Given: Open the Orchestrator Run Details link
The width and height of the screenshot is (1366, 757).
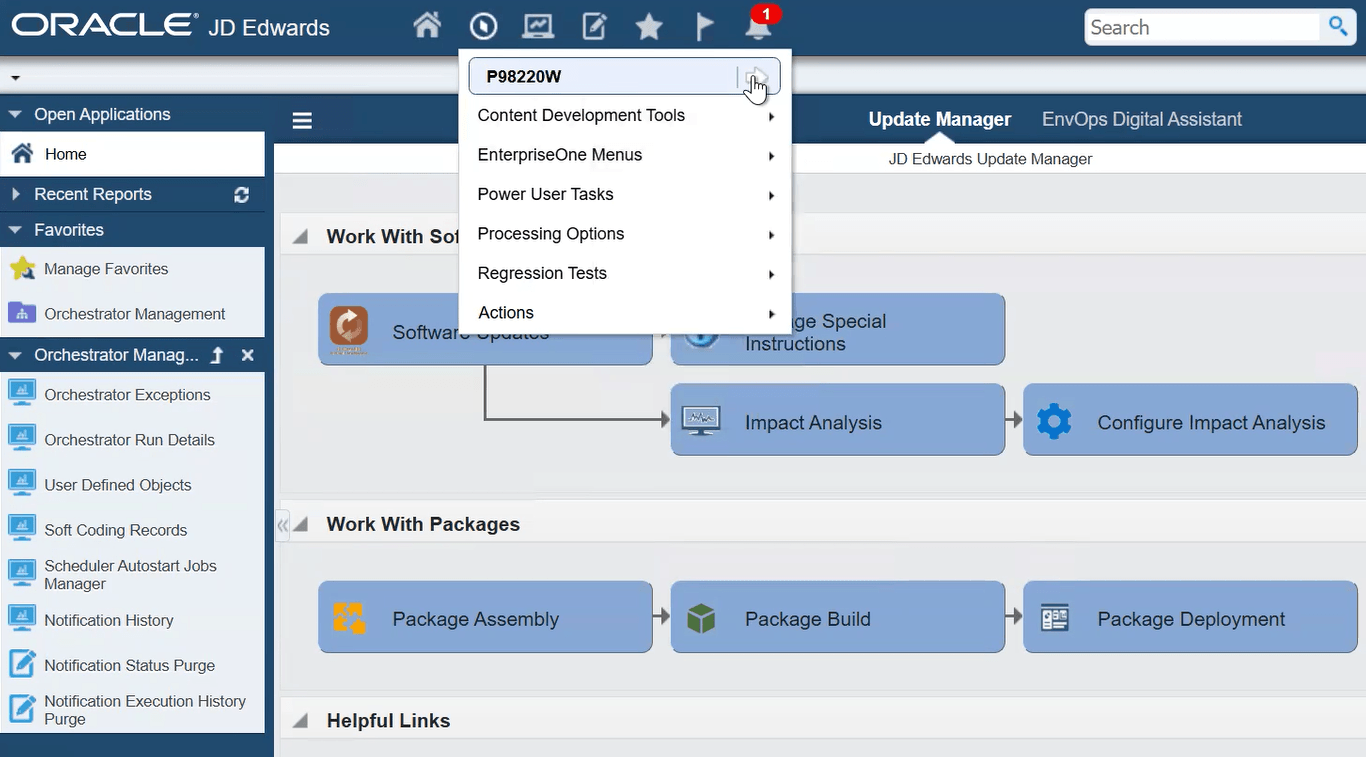Looking at the screenshot, I should point(130,440).
